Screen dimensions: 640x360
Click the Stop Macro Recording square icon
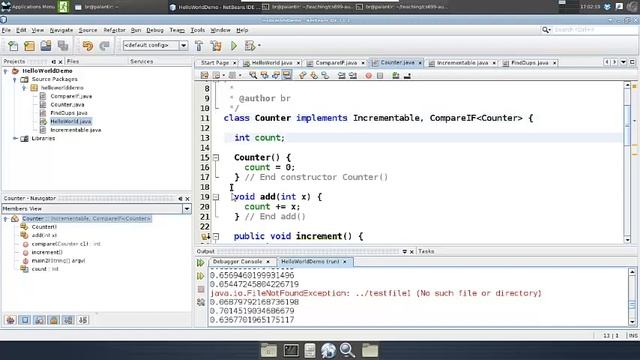click(x=380, y=76)
